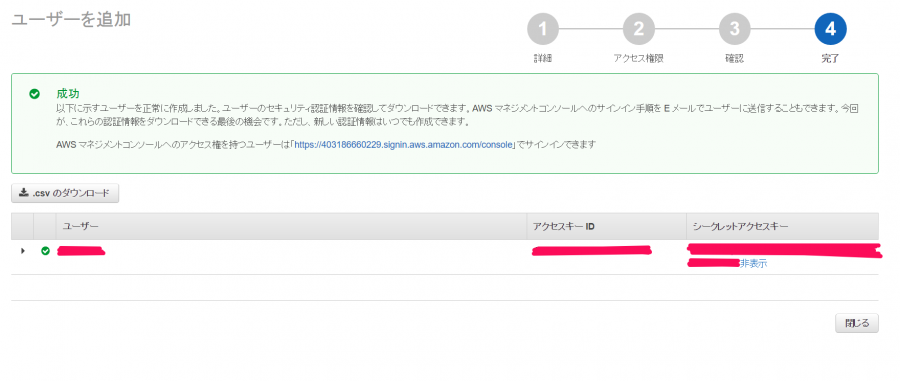900x381 pixels.
Task: Click step 4 完了 circle
Action: [830, 29]
